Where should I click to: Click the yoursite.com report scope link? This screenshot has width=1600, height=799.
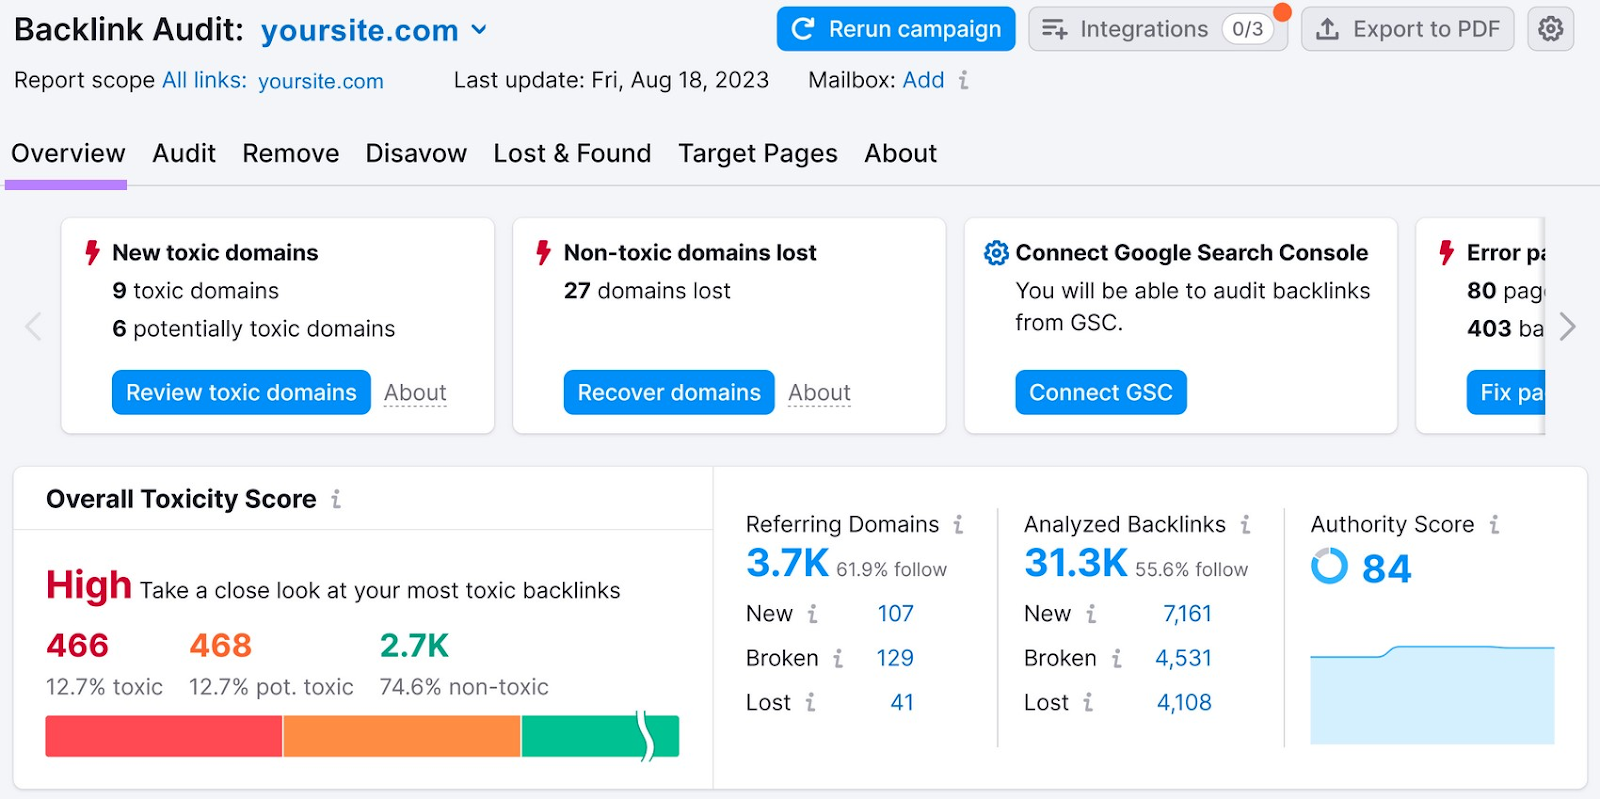(x=321, y=81)
